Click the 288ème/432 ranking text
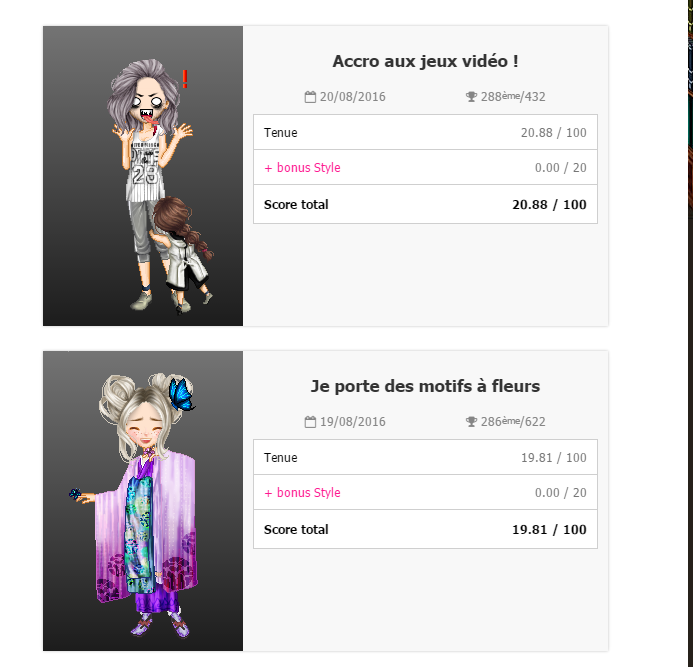Screen dimensions: 693x667 pos(513,97)
